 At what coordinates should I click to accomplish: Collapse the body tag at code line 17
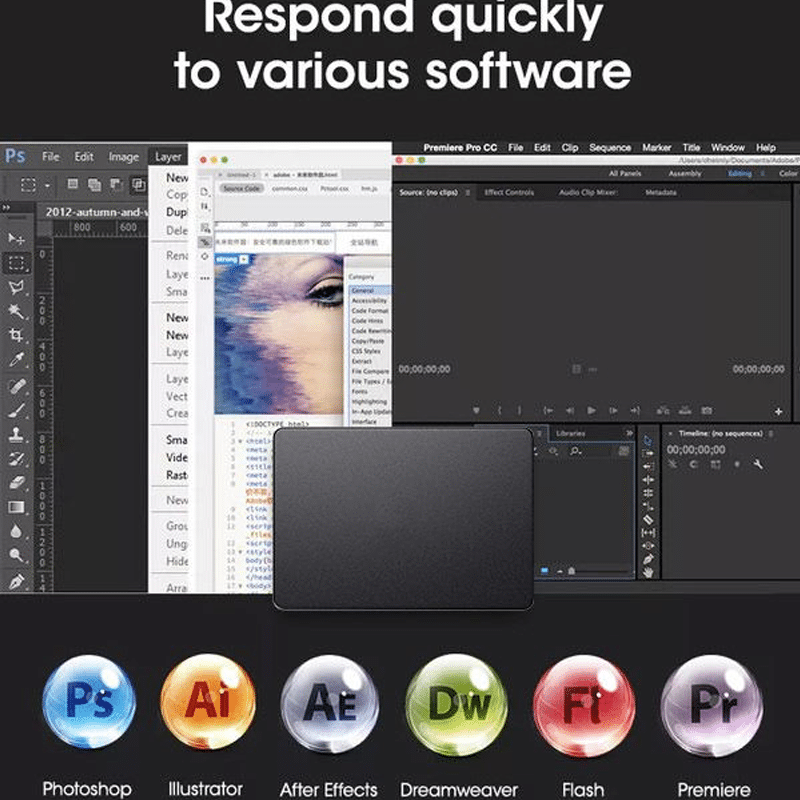coord(240,586)
